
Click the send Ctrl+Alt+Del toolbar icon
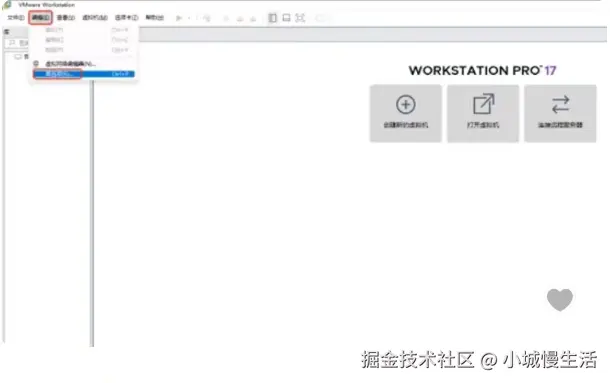click(x=206, y=18)
